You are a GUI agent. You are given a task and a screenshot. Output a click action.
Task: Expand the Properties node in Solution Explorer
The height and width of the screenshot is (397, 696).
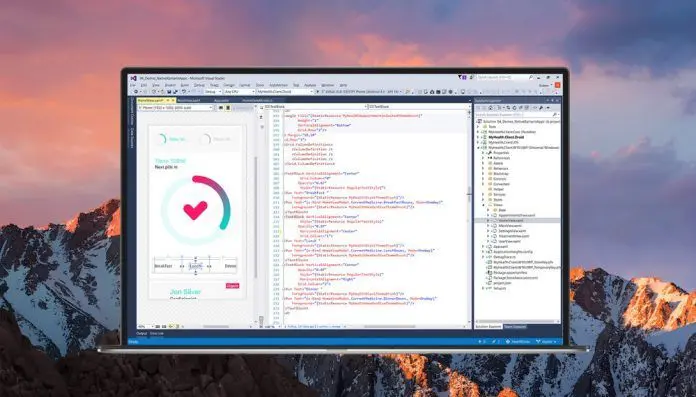(x=483, y=152)
